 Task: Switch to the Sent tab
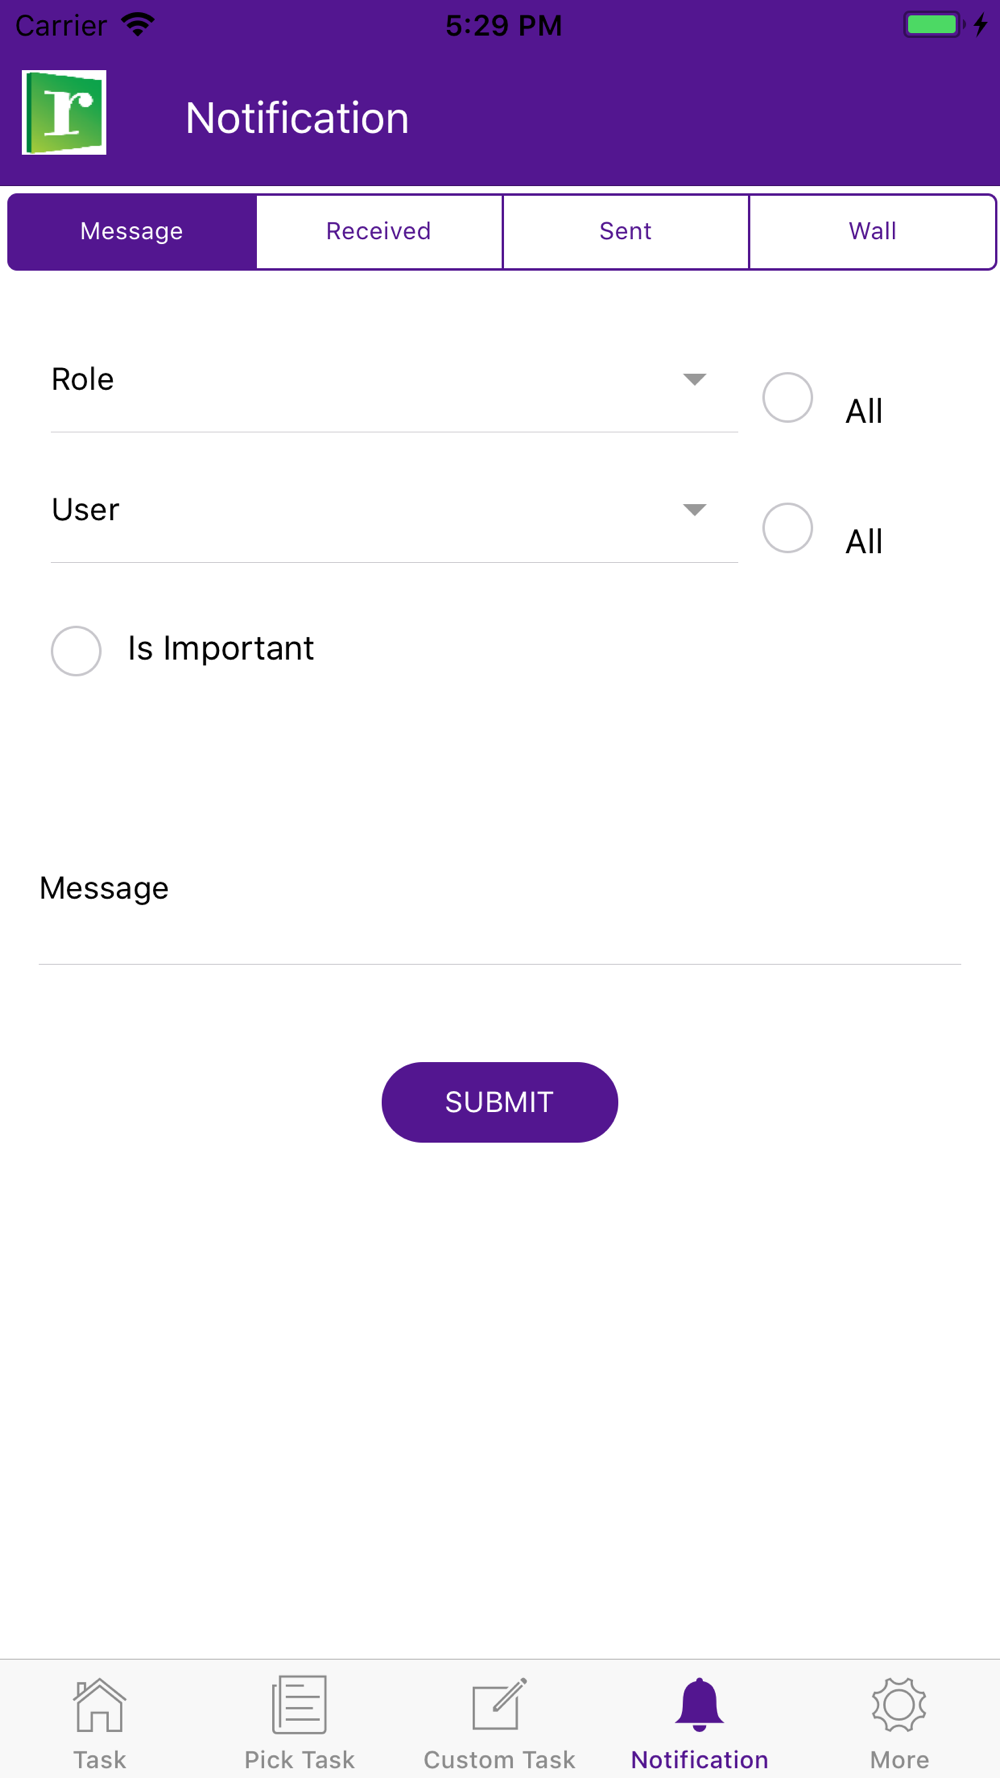point(625,232)
